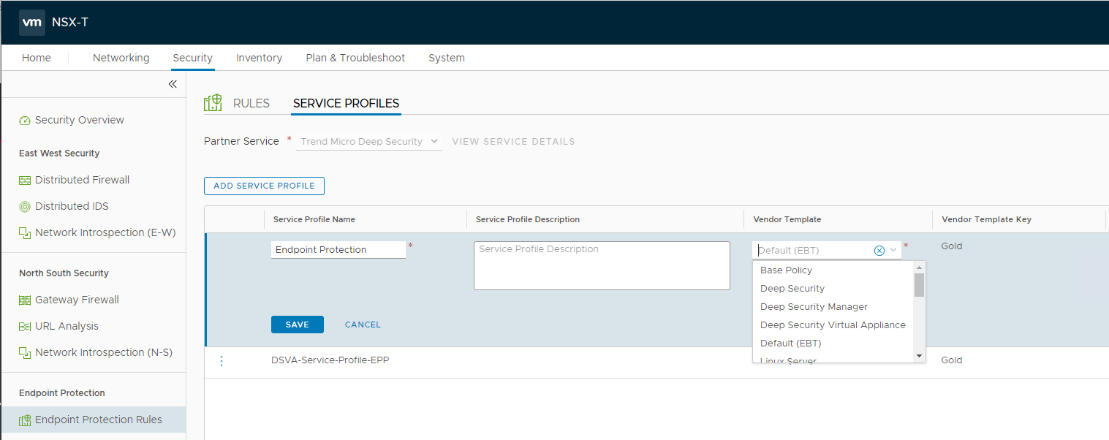The height and width of the screenshot is (440, 1109).
Task: Click the URL Analysis icon
Action: click(25, 326)
